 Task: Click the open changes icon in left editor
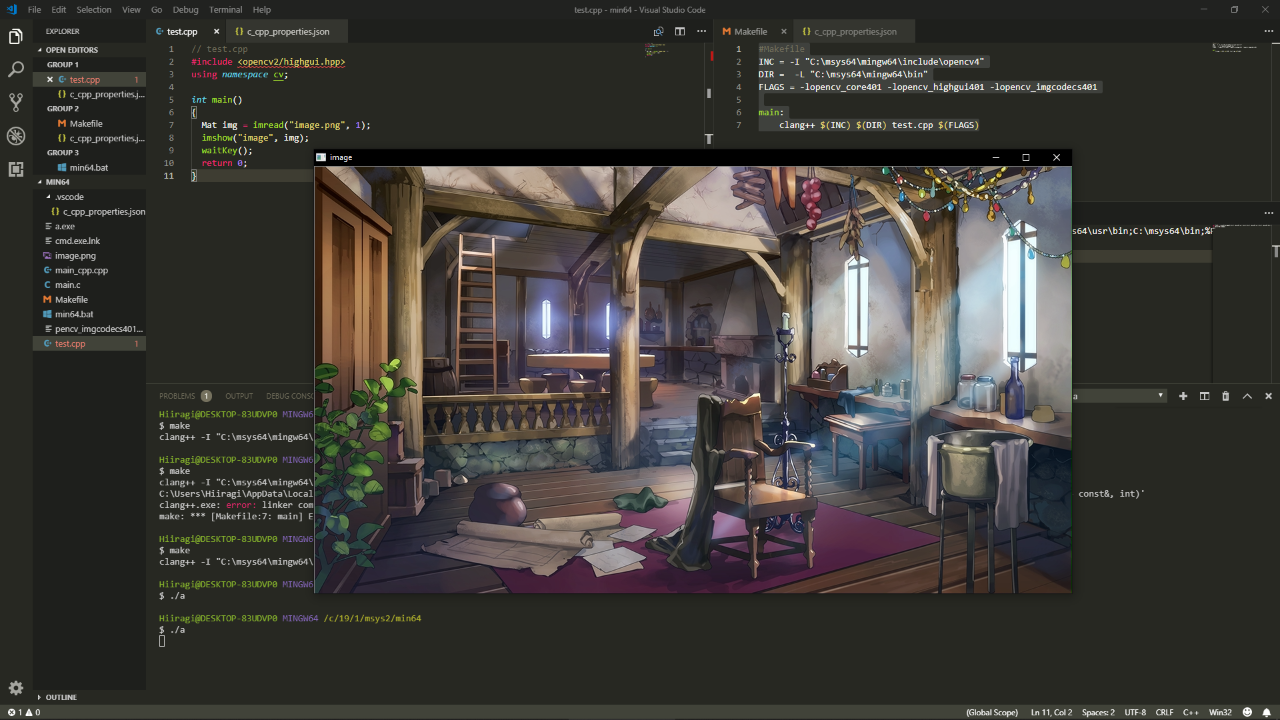[658, 31]
